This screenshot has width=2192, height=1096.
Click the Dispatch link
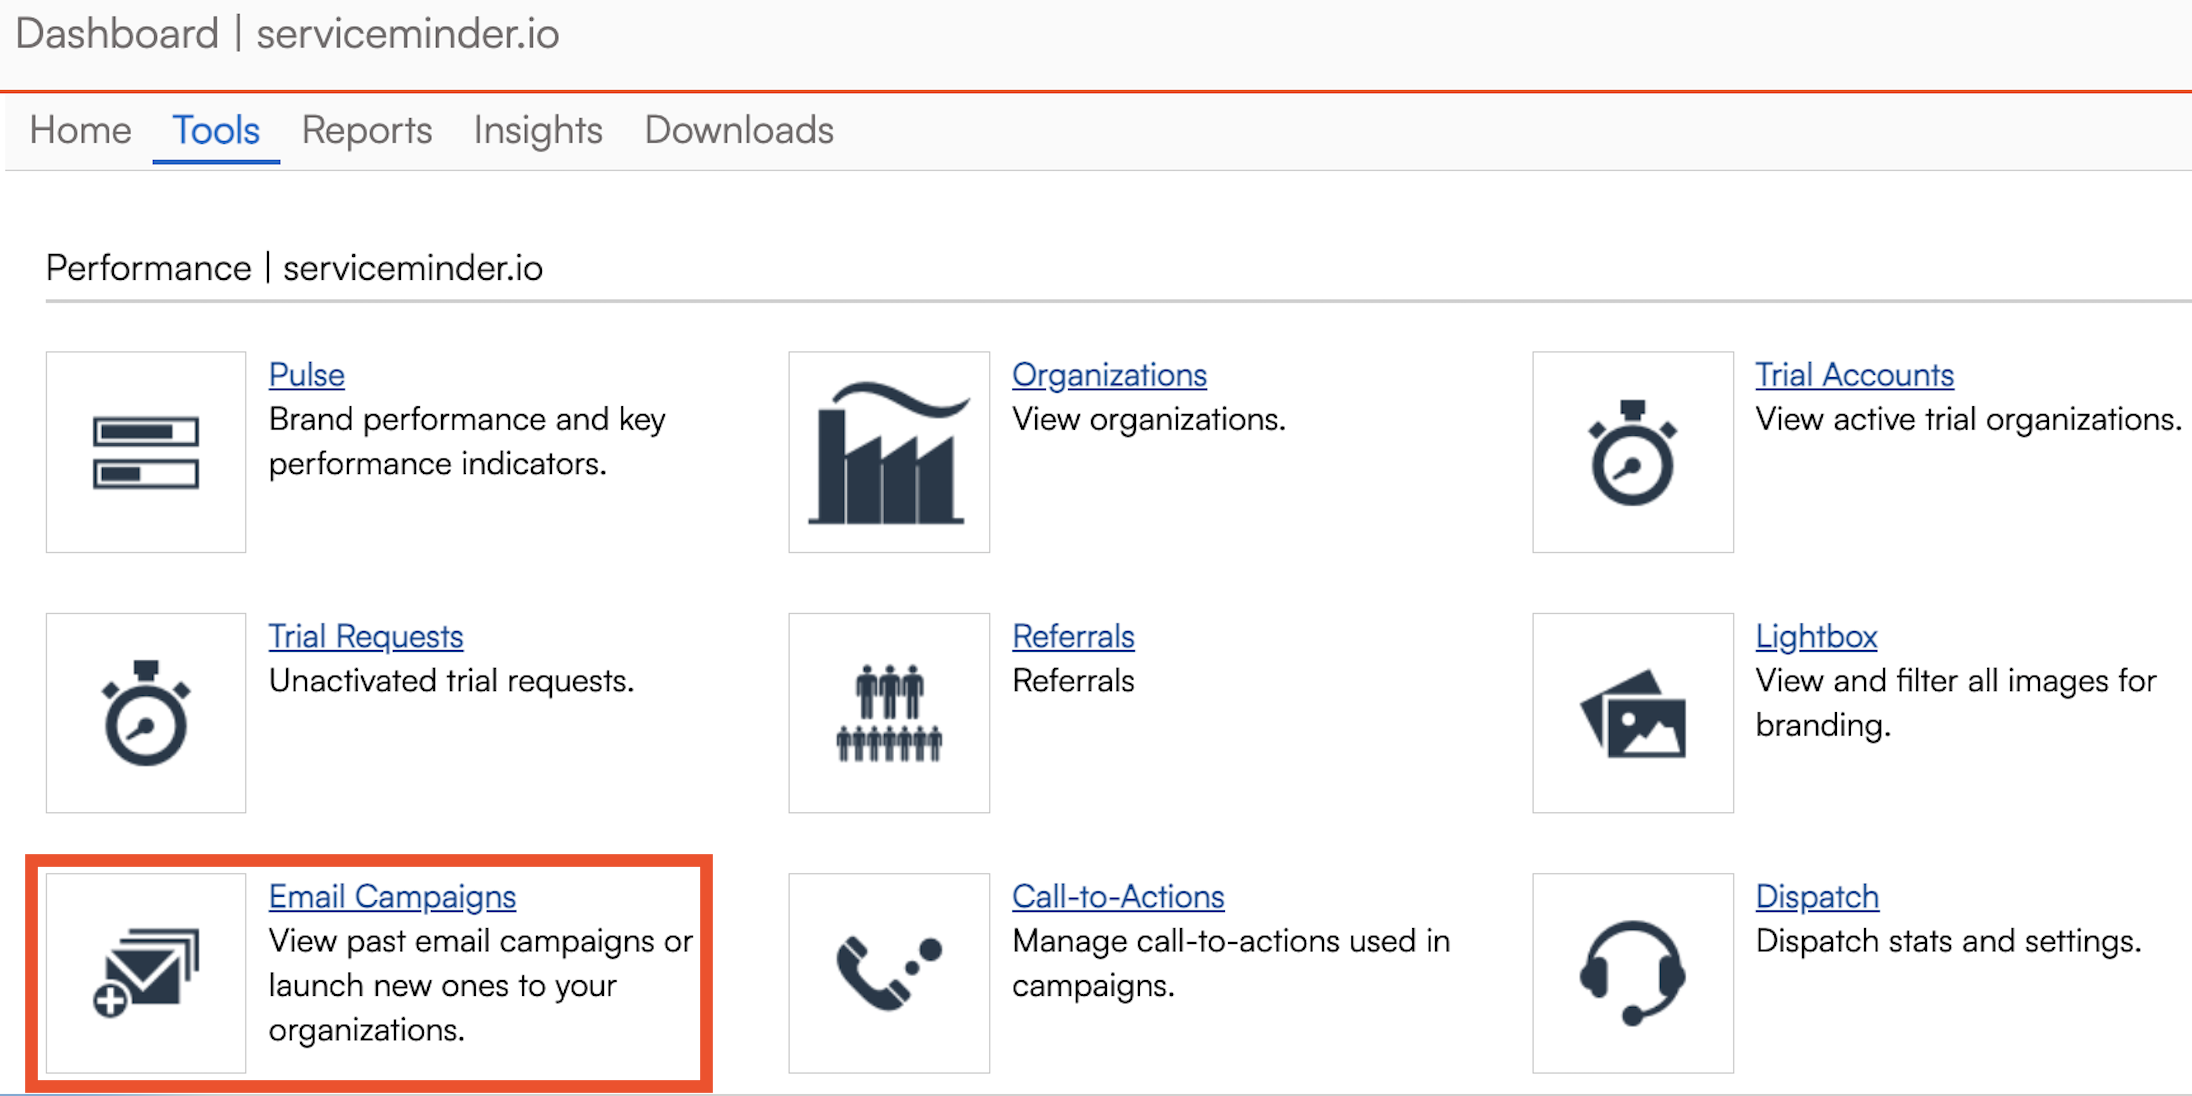click(1817, 897)
